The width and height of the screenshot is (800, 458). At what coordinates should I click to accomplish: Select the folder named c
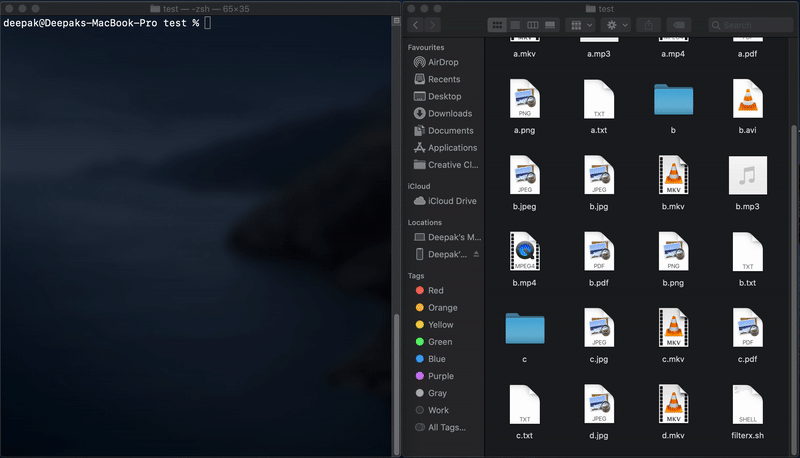point(525,328)
